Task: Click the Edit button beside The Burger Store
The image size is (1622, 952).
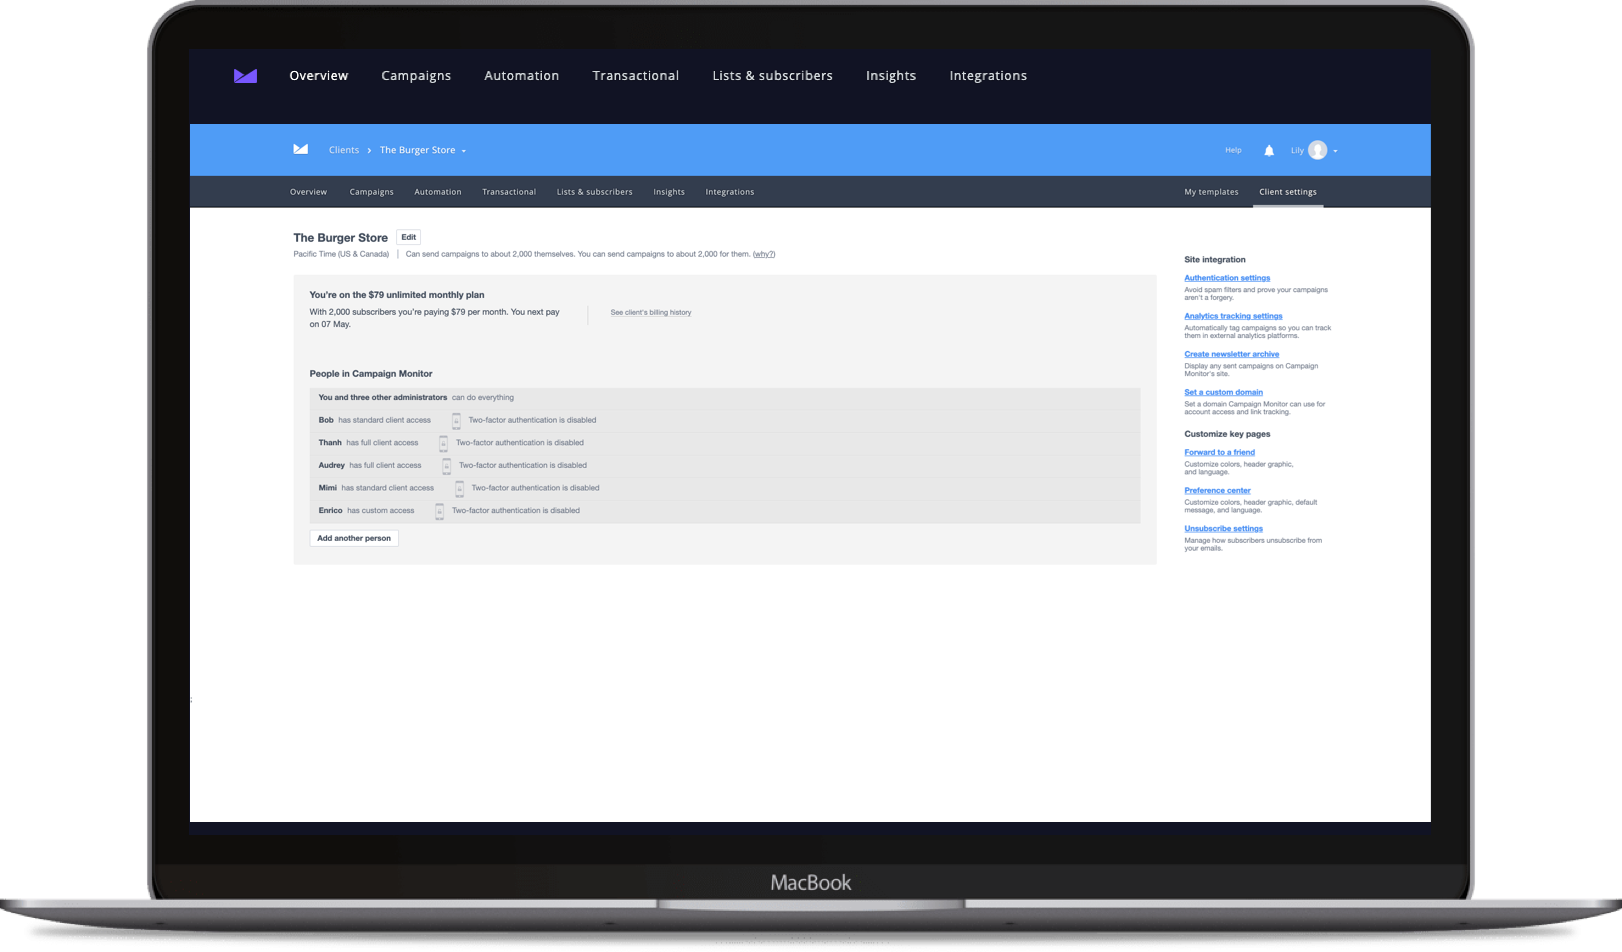Action: (408, 237)
